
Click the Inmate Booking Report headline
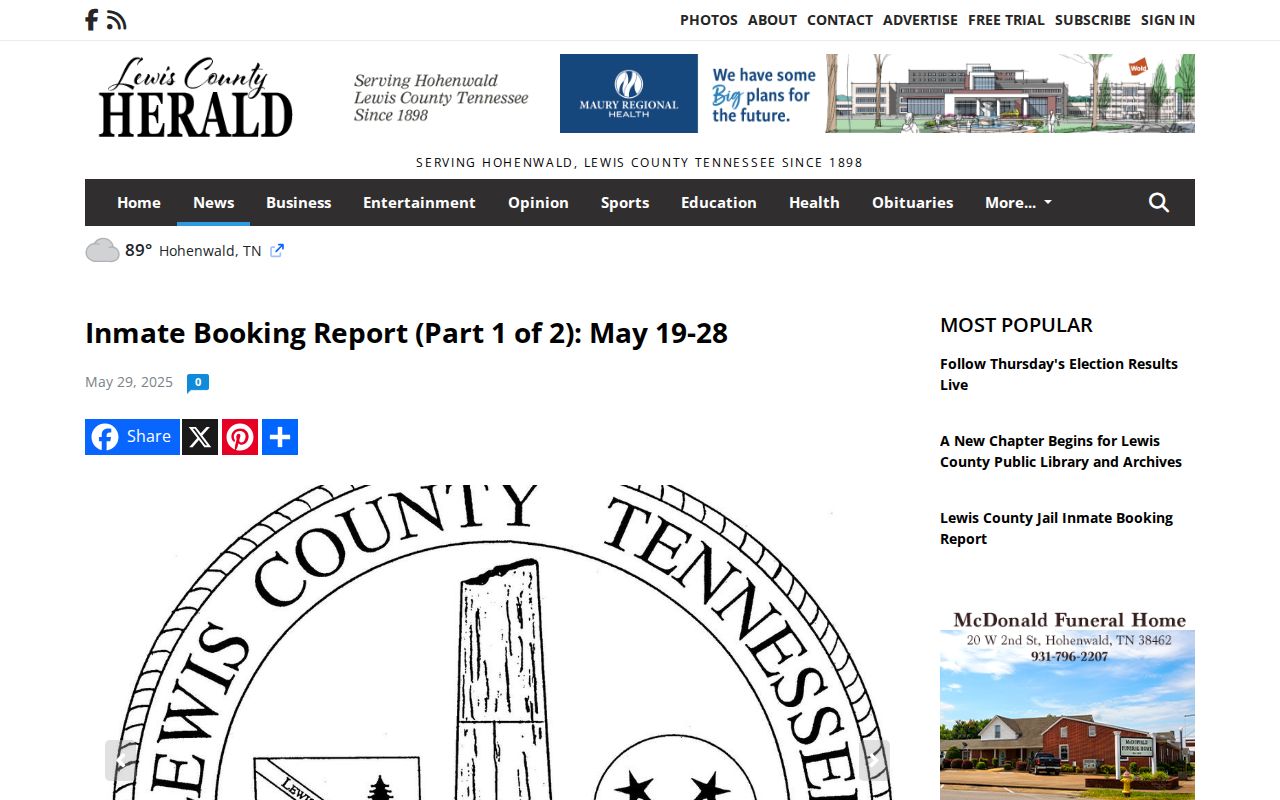pyautogui.click(x=406, y=333)
